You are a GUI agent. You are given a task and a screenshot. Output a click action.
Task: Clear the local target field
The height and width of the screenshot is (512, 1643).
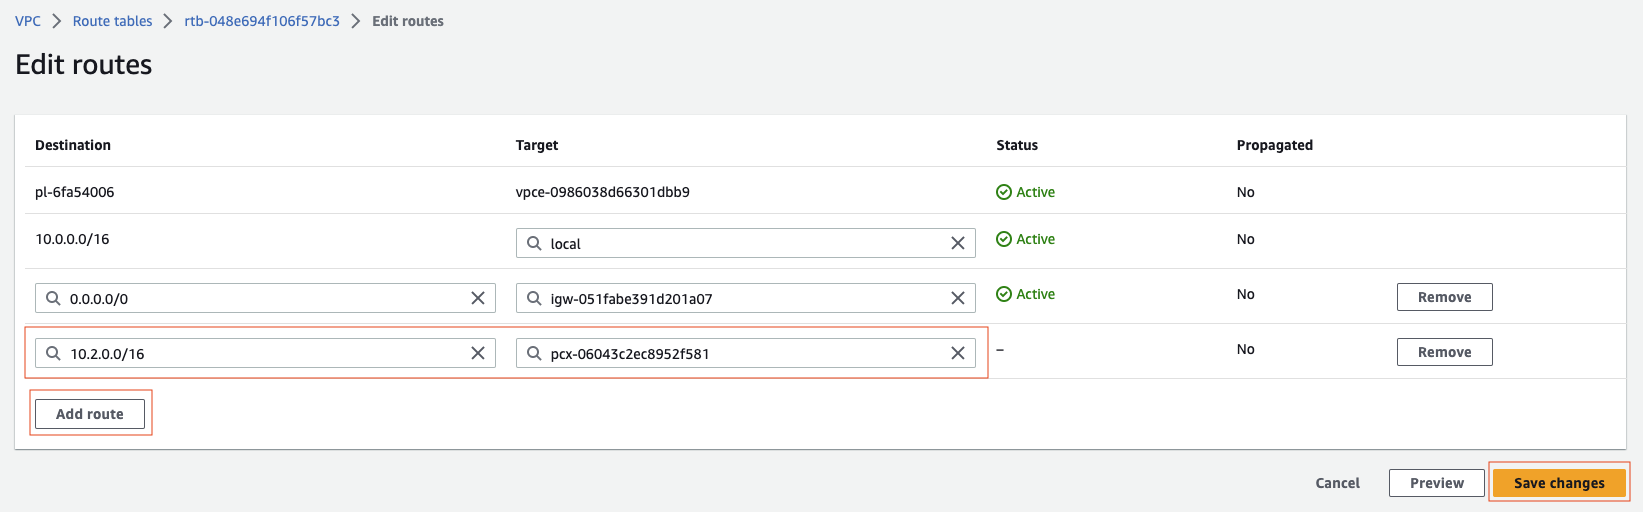[958, 243]
